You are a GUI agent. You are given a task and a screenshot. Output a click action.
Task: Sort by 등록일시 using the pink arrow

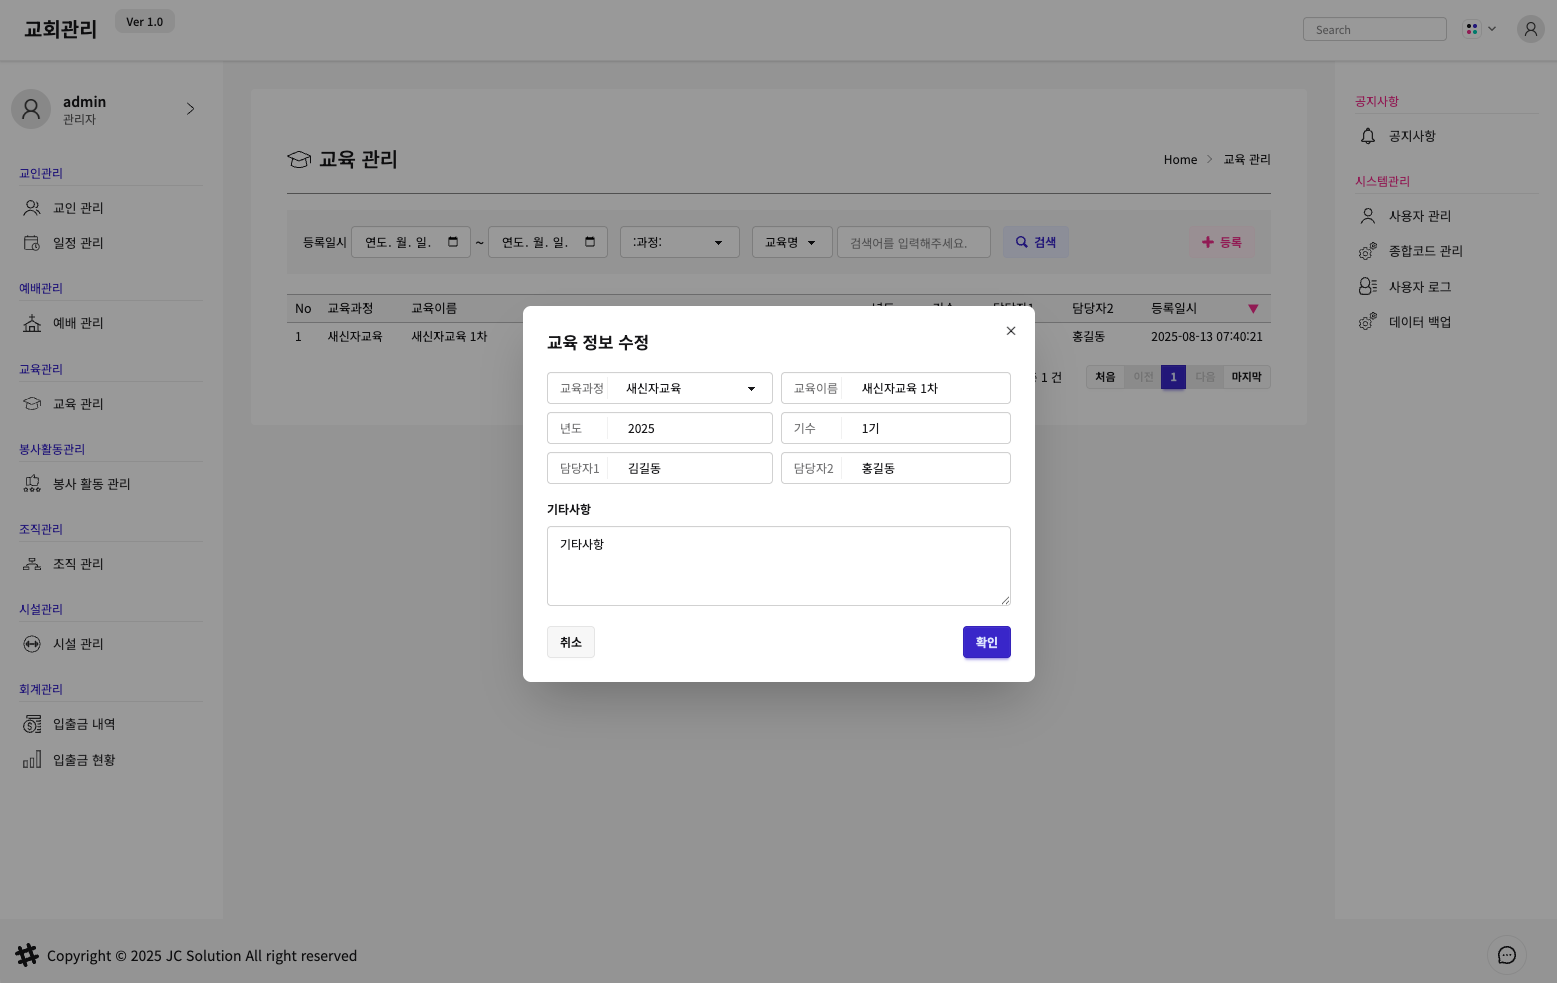pyautogui.click(x=1253, y=309)
